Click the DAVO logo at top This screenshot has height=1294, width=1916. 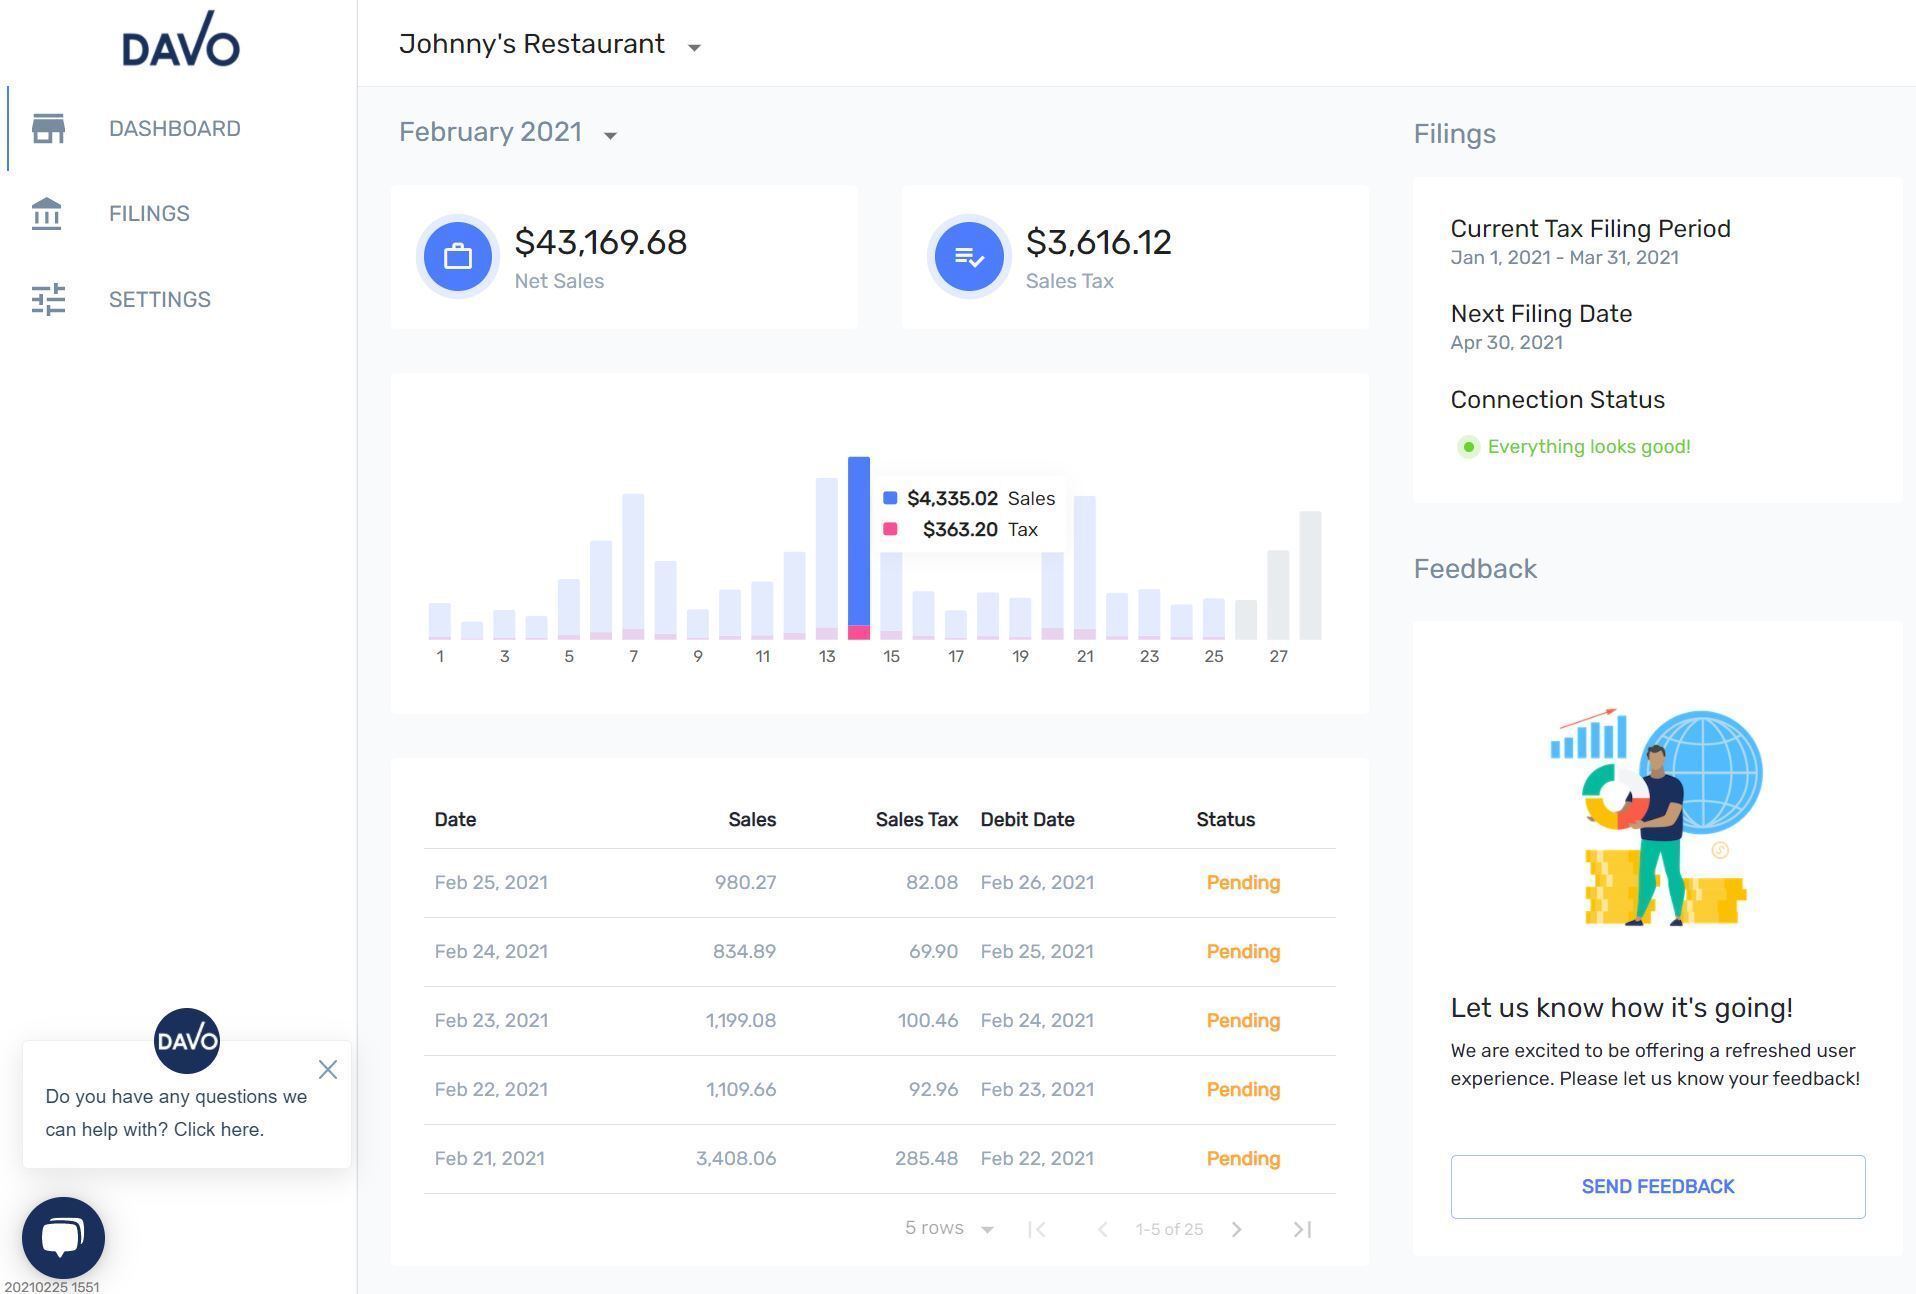click(x=181, y=40)
